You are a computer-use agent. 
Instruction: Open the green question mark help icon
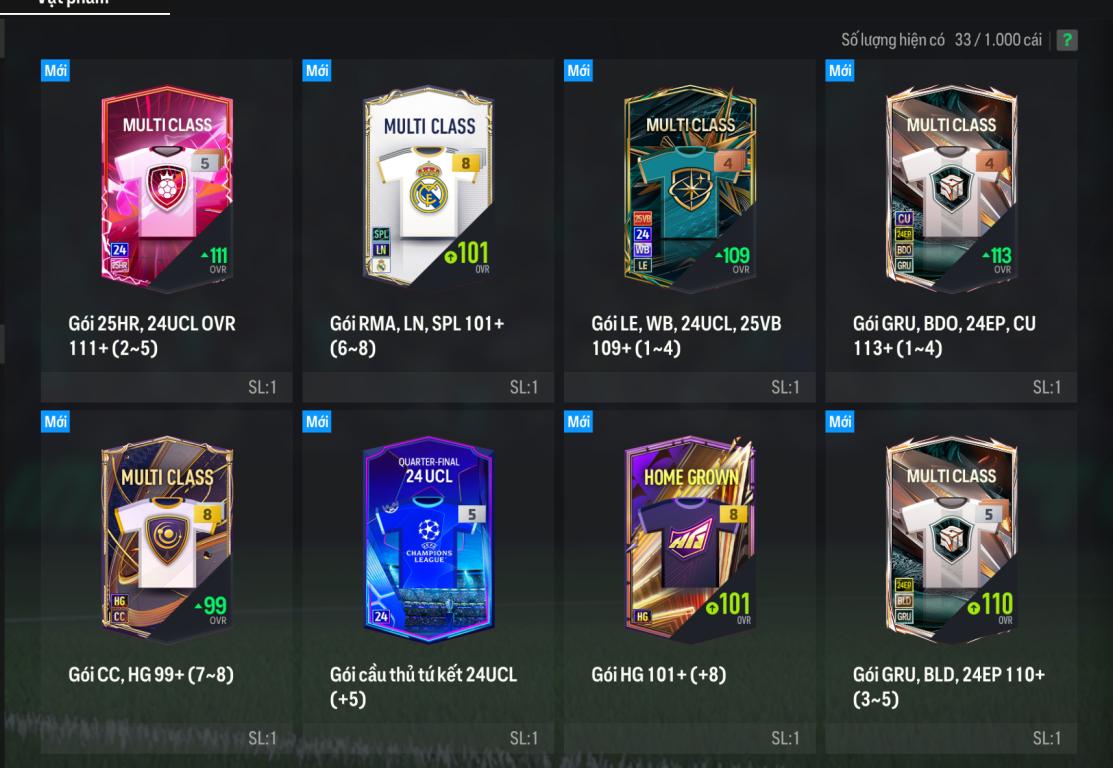click(1066, 40)
